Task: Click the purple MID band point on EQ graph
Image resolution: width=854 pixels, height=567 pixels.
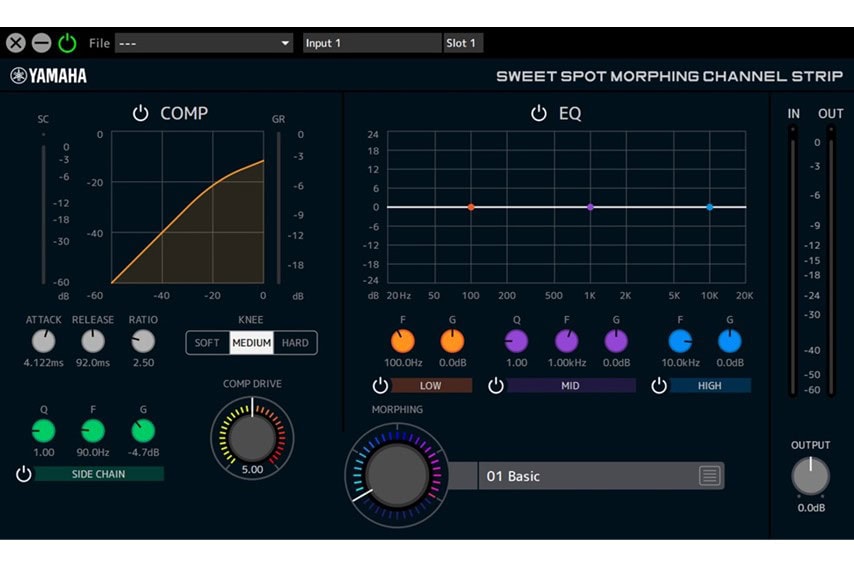Action: point(590,207)
